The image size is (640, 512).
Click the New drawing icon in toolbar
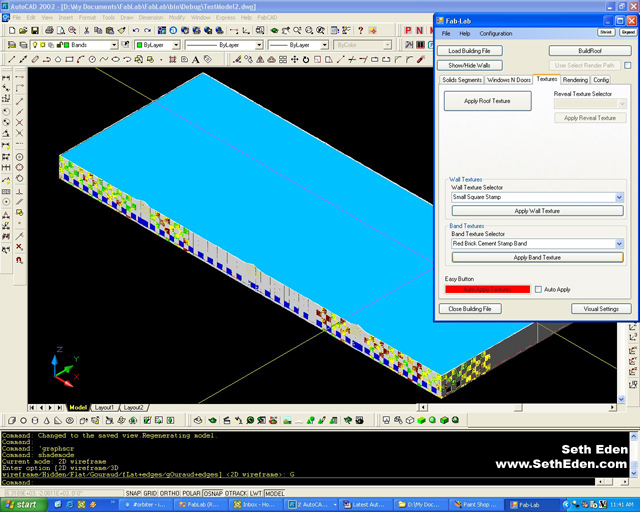(x=10, y=31)
